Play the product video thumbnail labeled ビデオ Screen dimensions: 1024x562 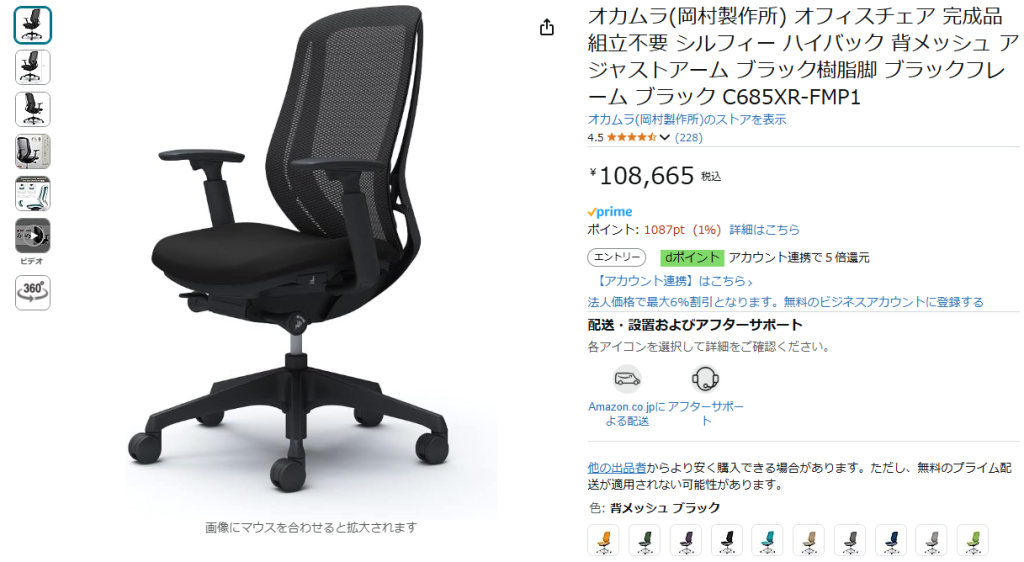coord(33,236)
